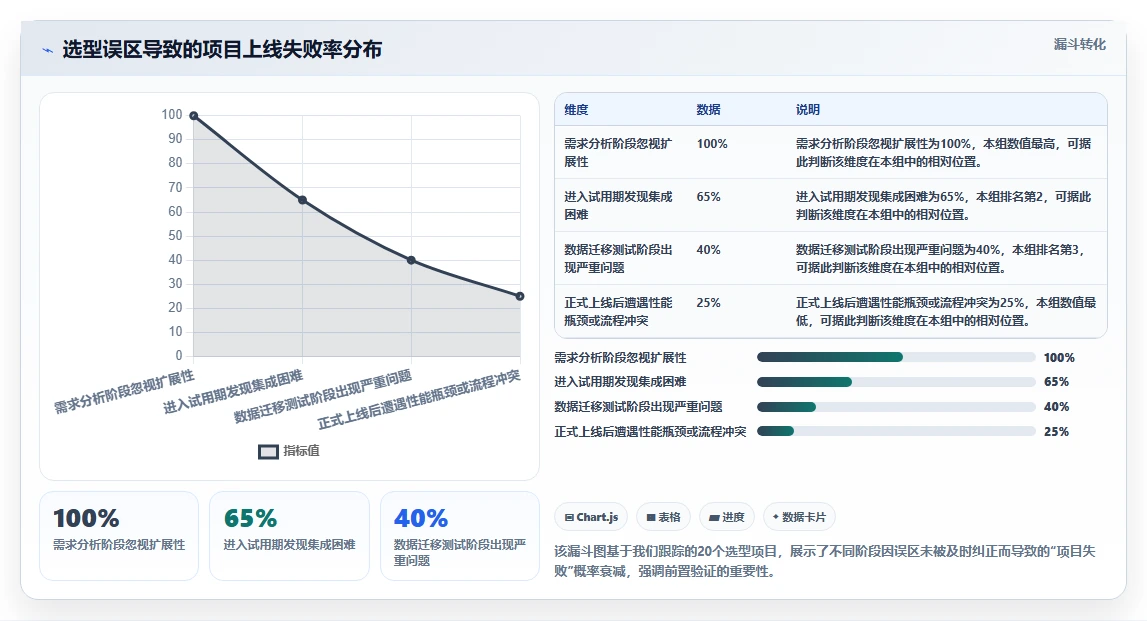Click the 表格 tag
The height and width of the screenshot is (621, 1147).
click(663, 517)
